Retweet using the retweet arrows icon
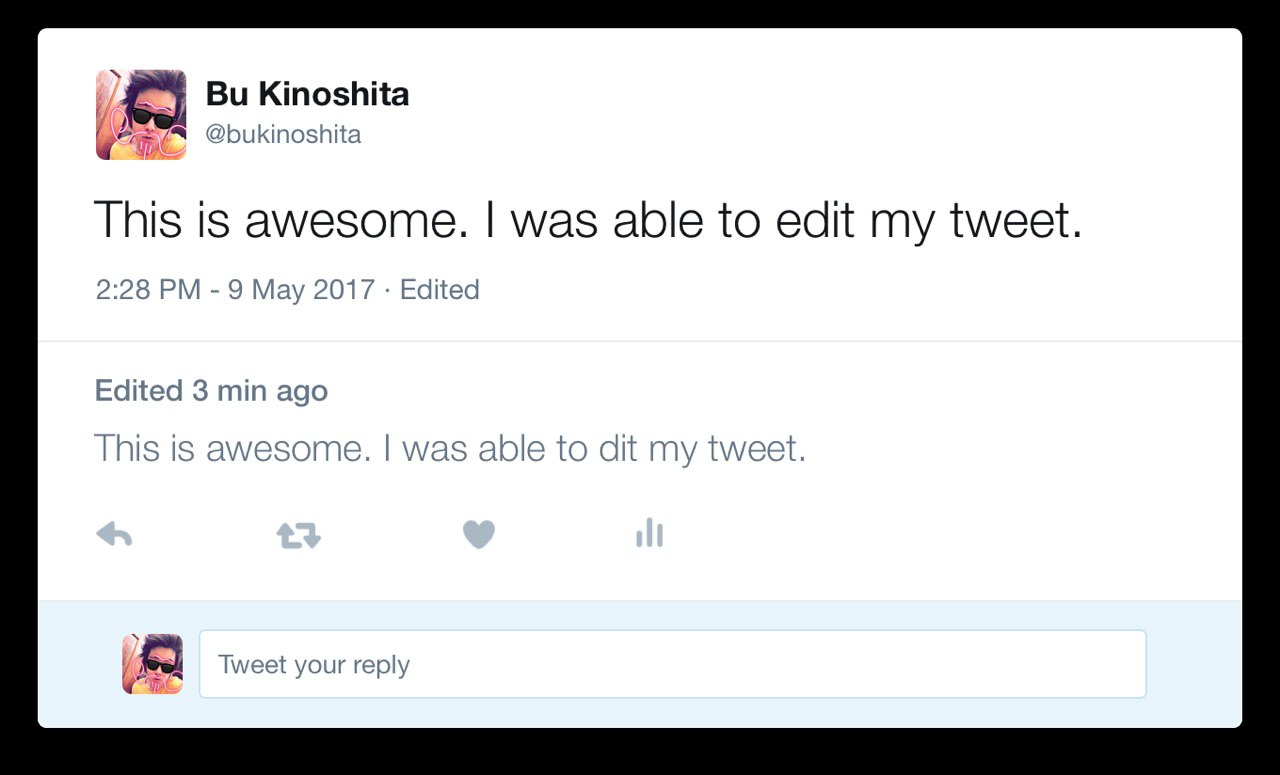Image resolution: width=1280 pixels, height=775 pixels. pos(299,536)
